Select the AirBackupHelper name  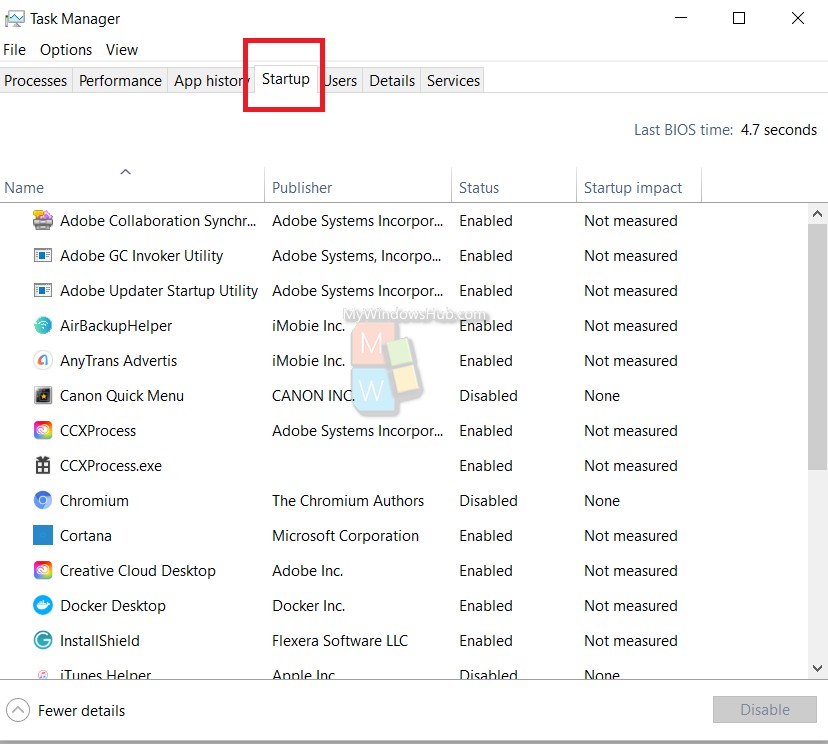click(116, 326)
